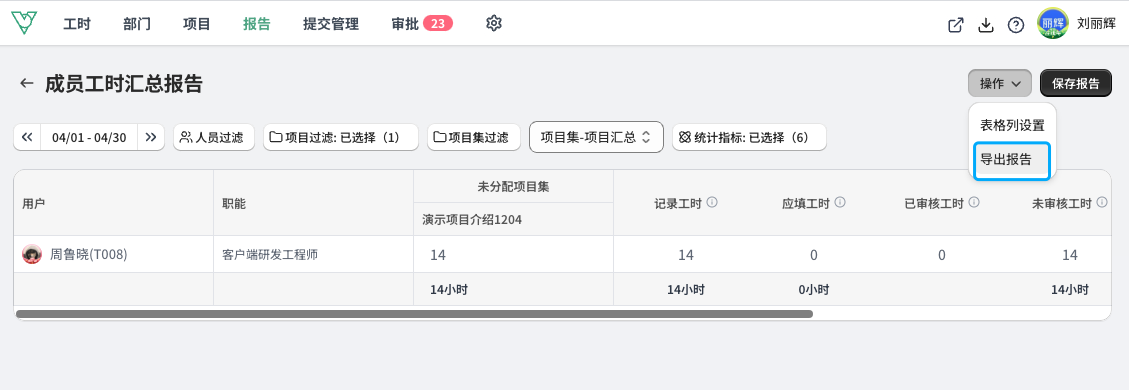Click info icon next to 记录工时
Screen dimensions: 1129x390
712,202
